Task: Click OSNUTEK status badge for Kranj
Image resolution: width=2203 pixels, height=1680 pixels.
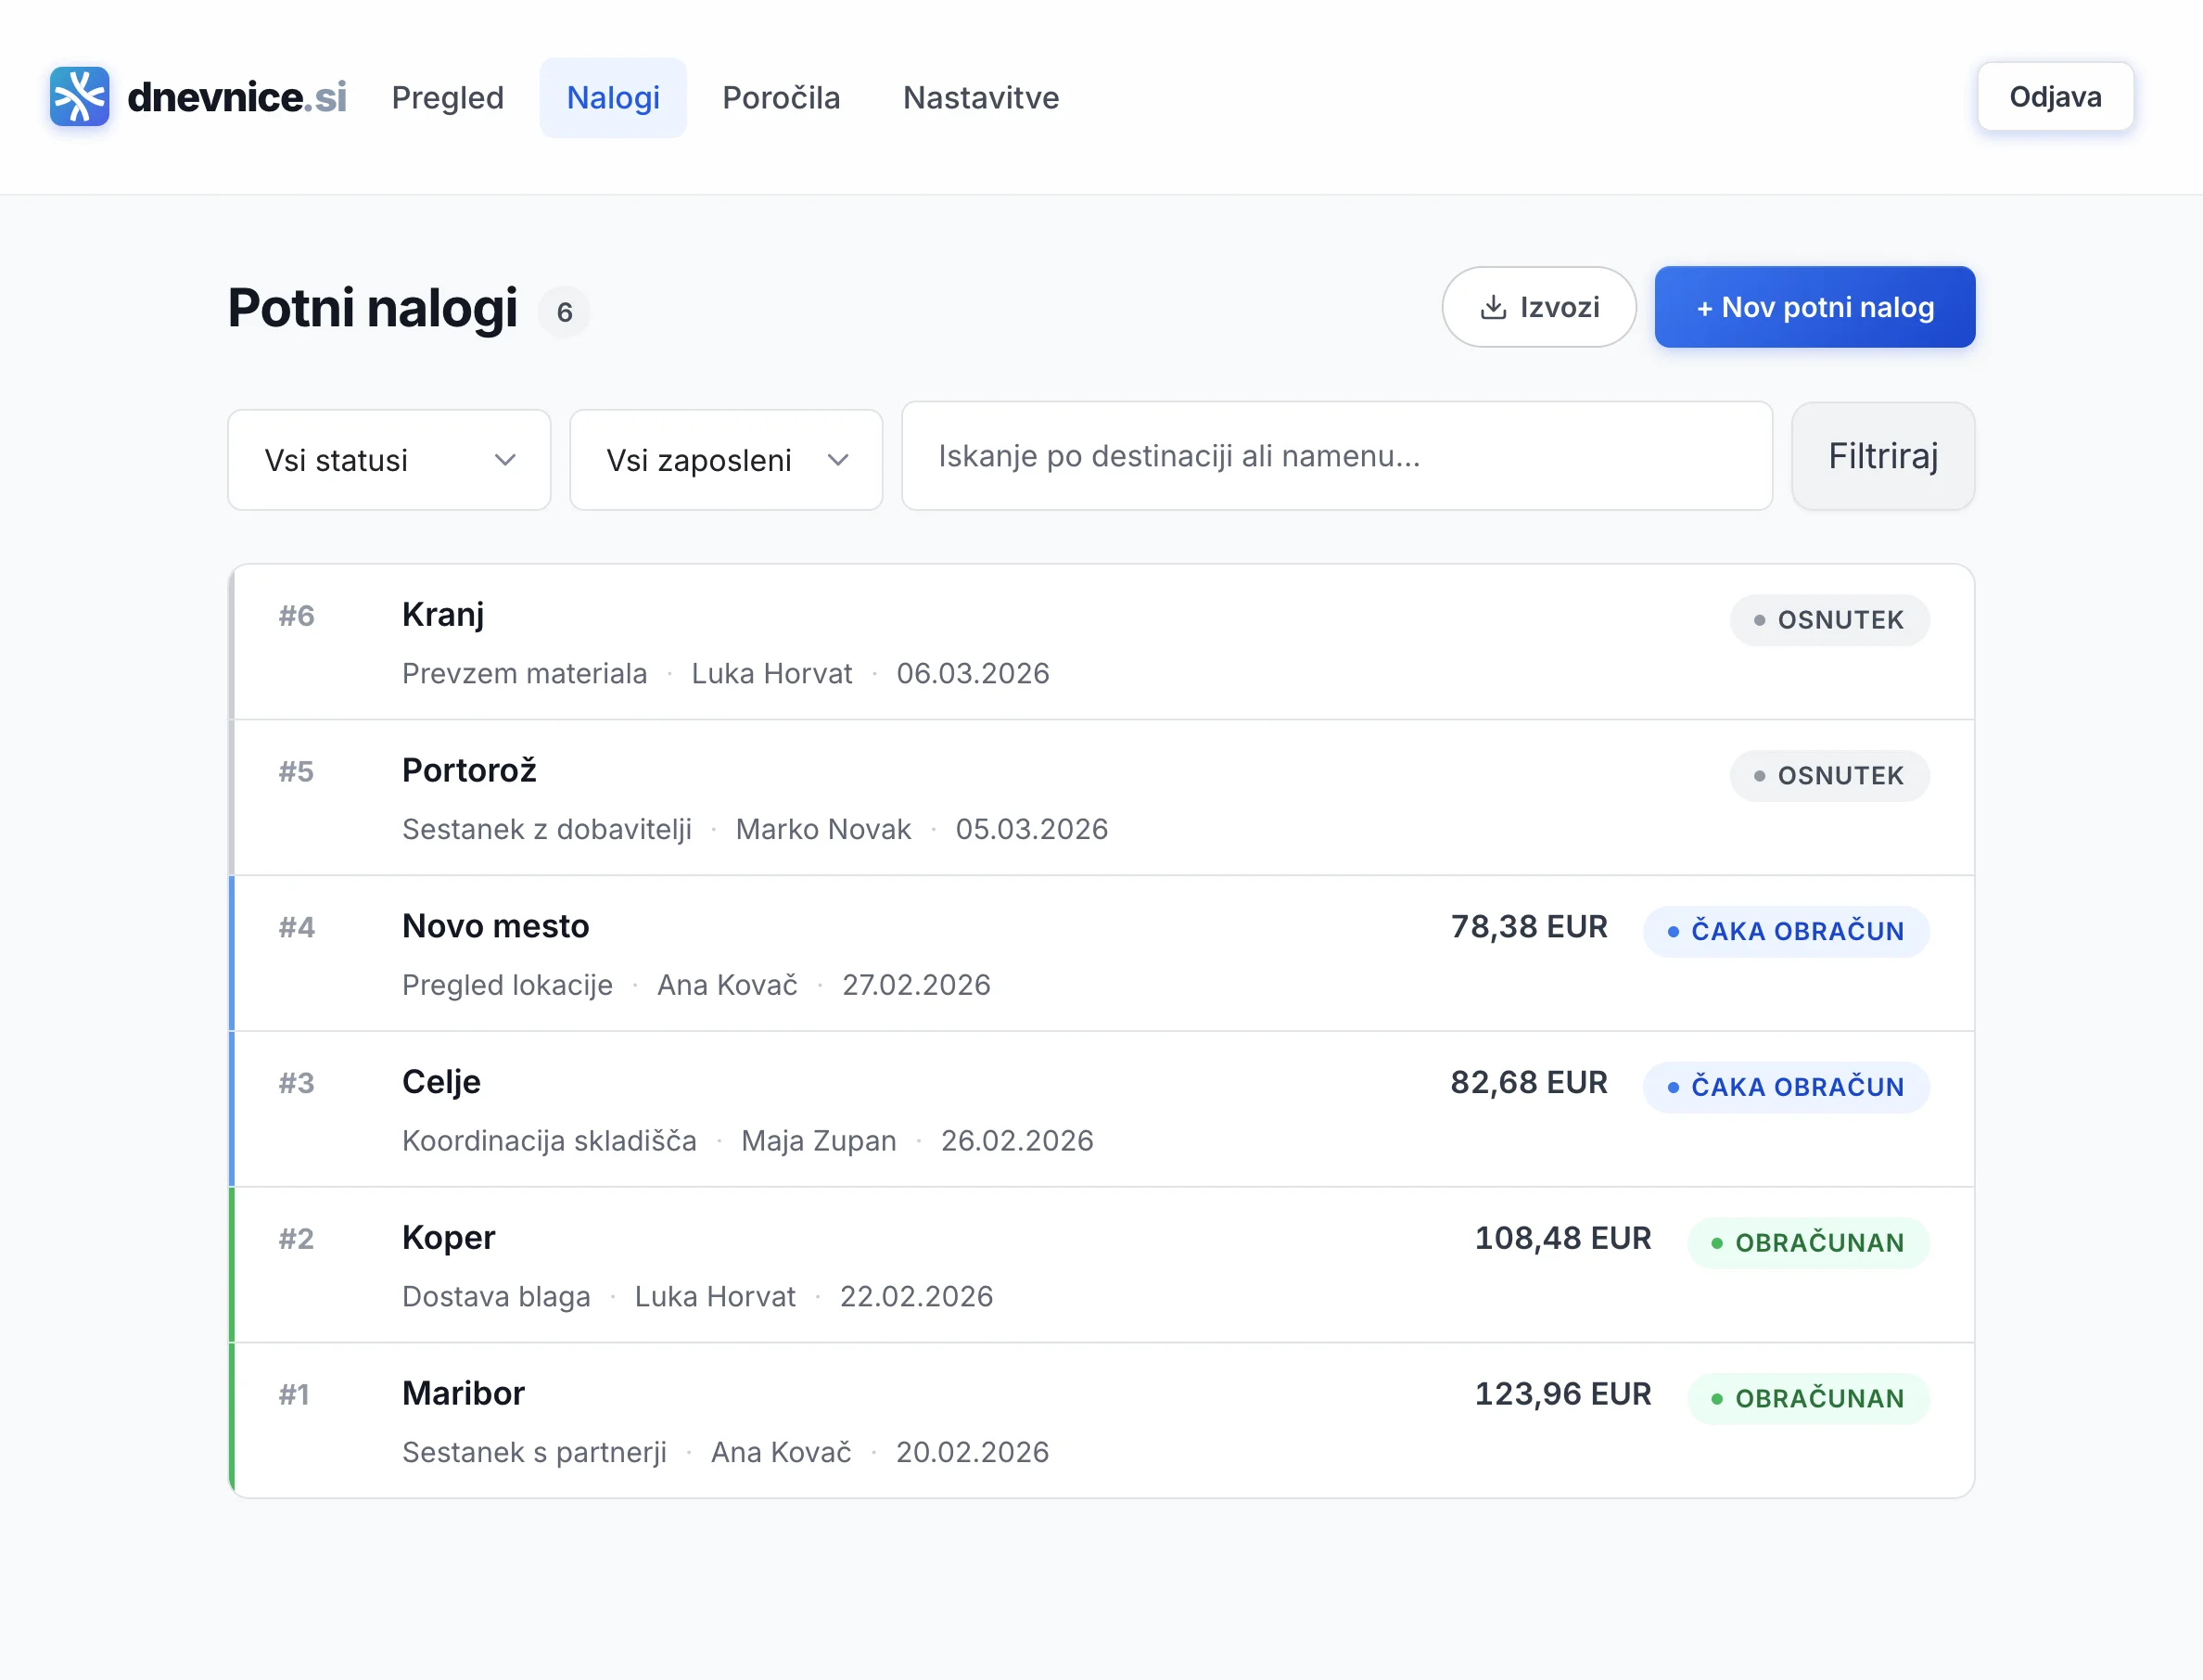Action: click(x=1828, y=620)
